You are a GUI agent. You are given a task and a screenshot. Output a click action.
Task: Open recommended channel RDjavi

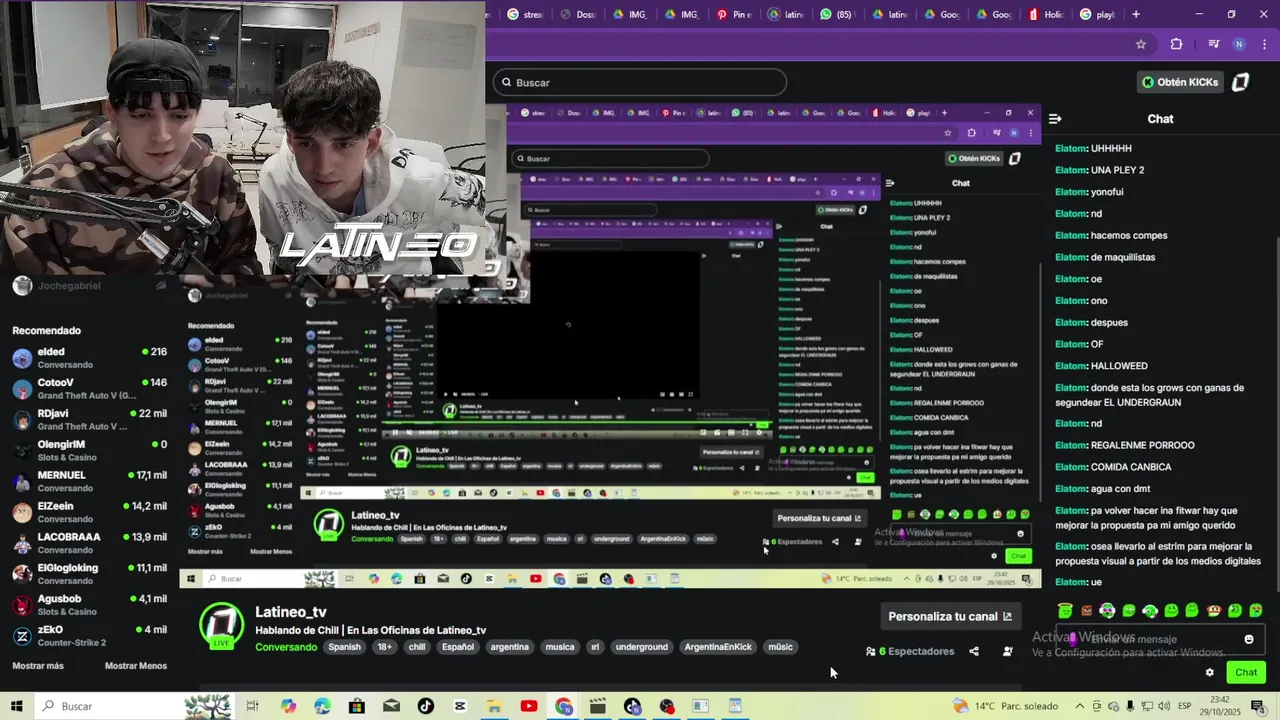(89, 420)
